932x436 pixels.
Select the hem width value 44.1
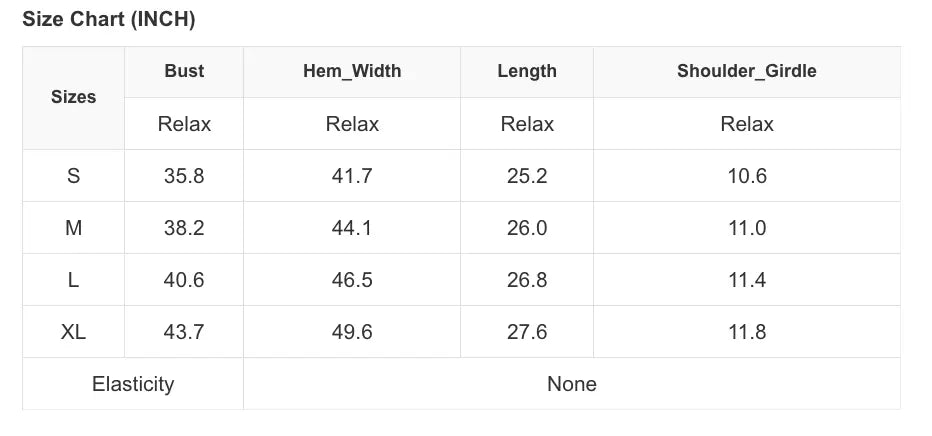tap(352, 228)
